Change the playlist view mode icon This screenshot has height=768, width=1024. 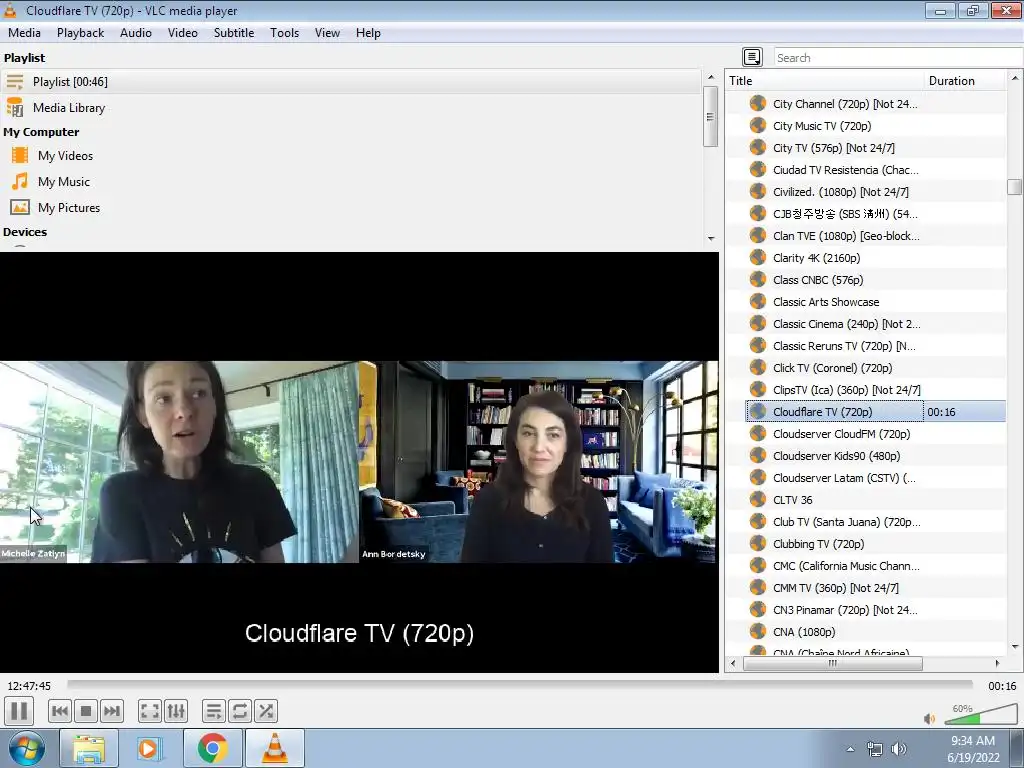752,57
